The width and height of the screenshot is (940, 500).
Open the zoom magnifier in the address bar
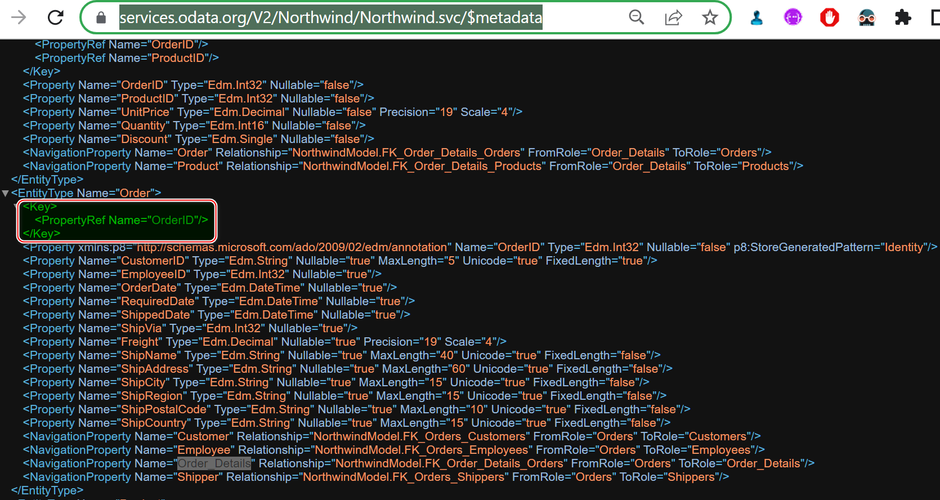pos(636,17)
